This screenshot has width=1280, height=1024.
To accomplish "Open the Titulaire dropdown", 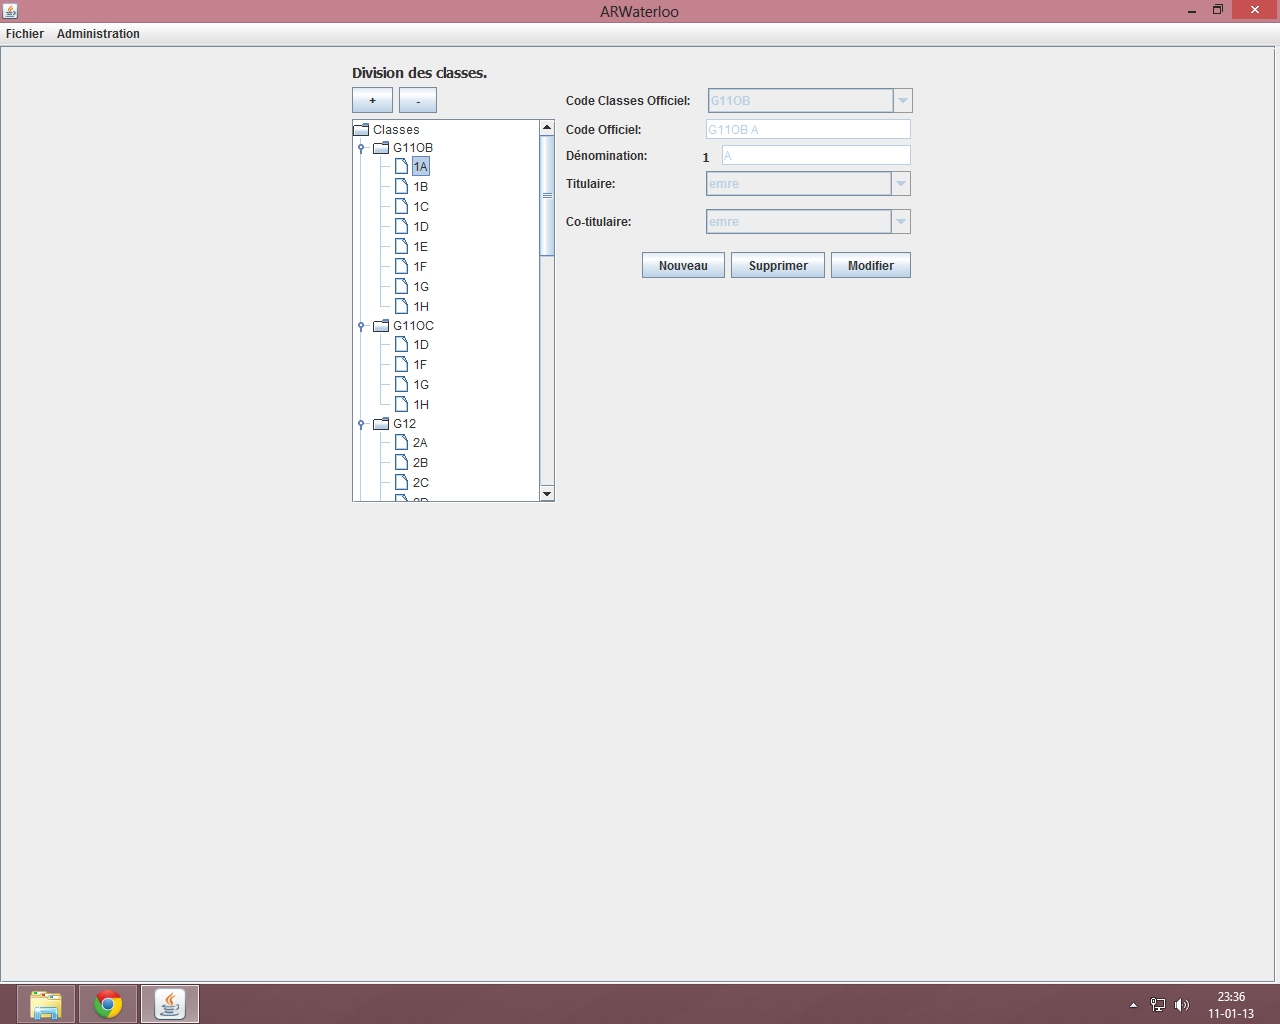I will [x=900, y=184].
